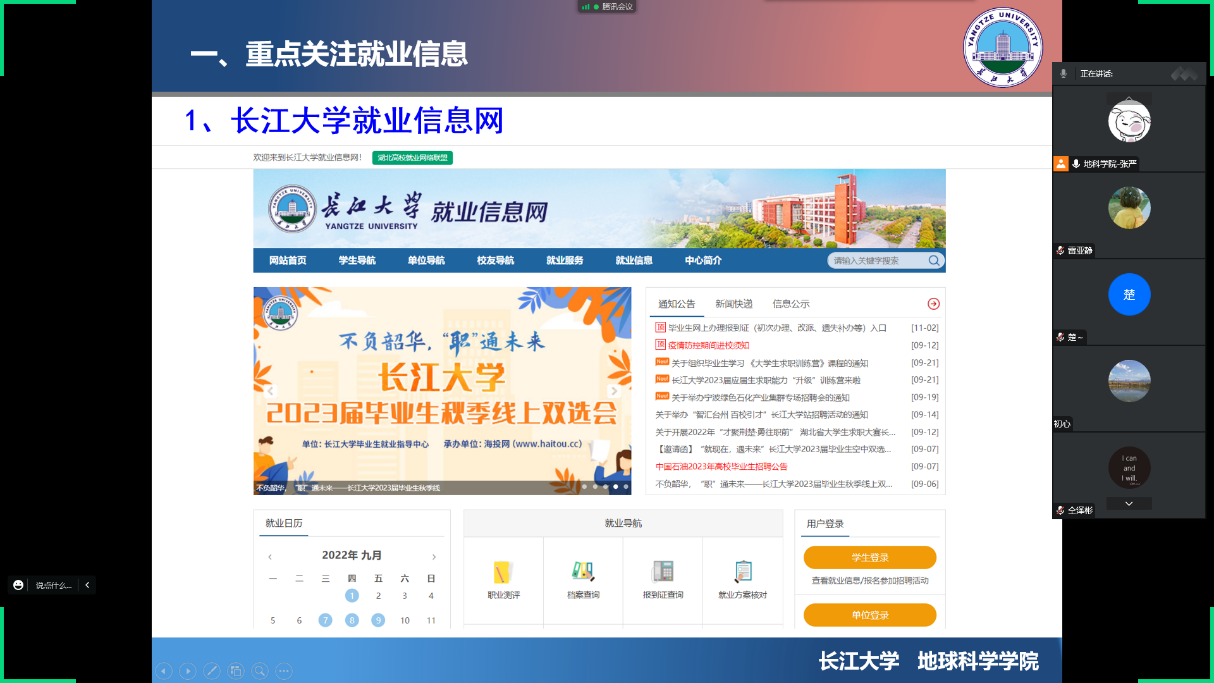Open the more options ellipsis on slide toolbar
The image size is (1214, 683).
click(284, 671)
